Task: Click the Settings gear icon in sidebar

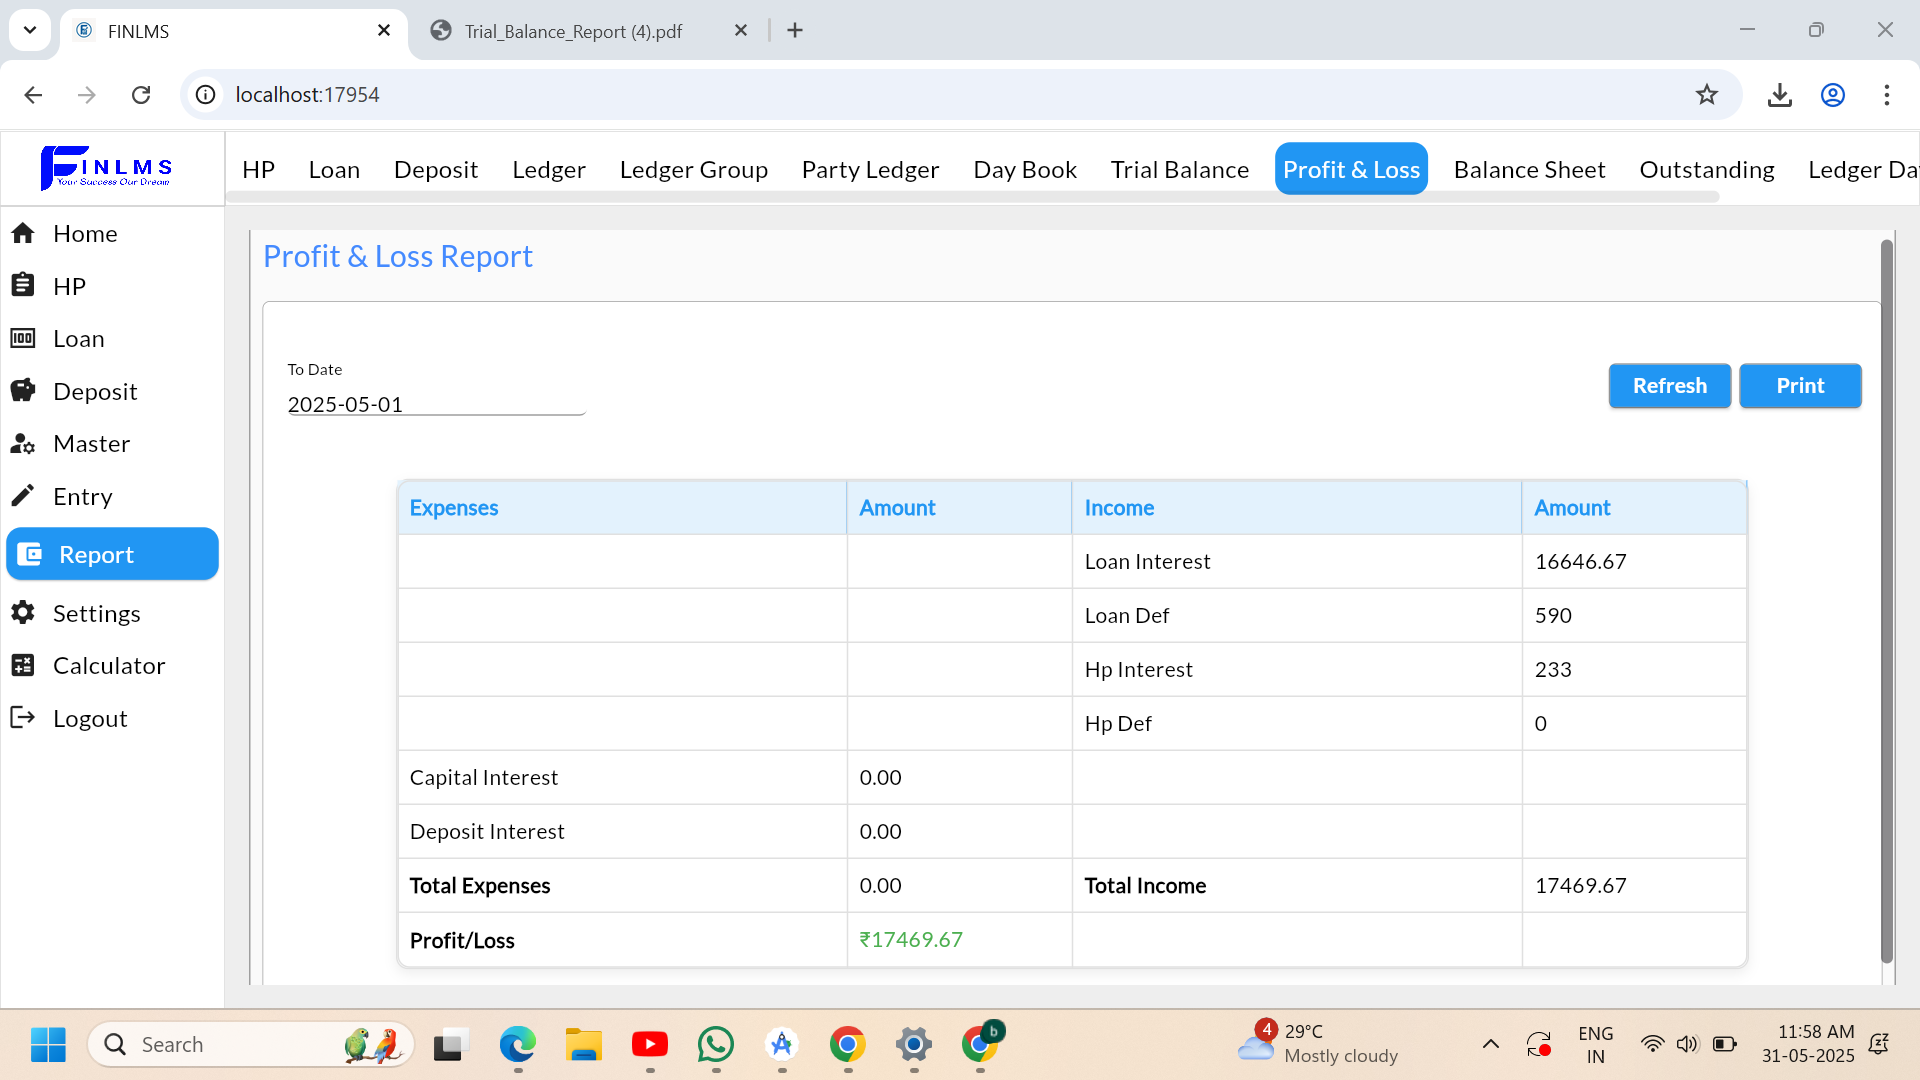Action: tap(23, 613)
